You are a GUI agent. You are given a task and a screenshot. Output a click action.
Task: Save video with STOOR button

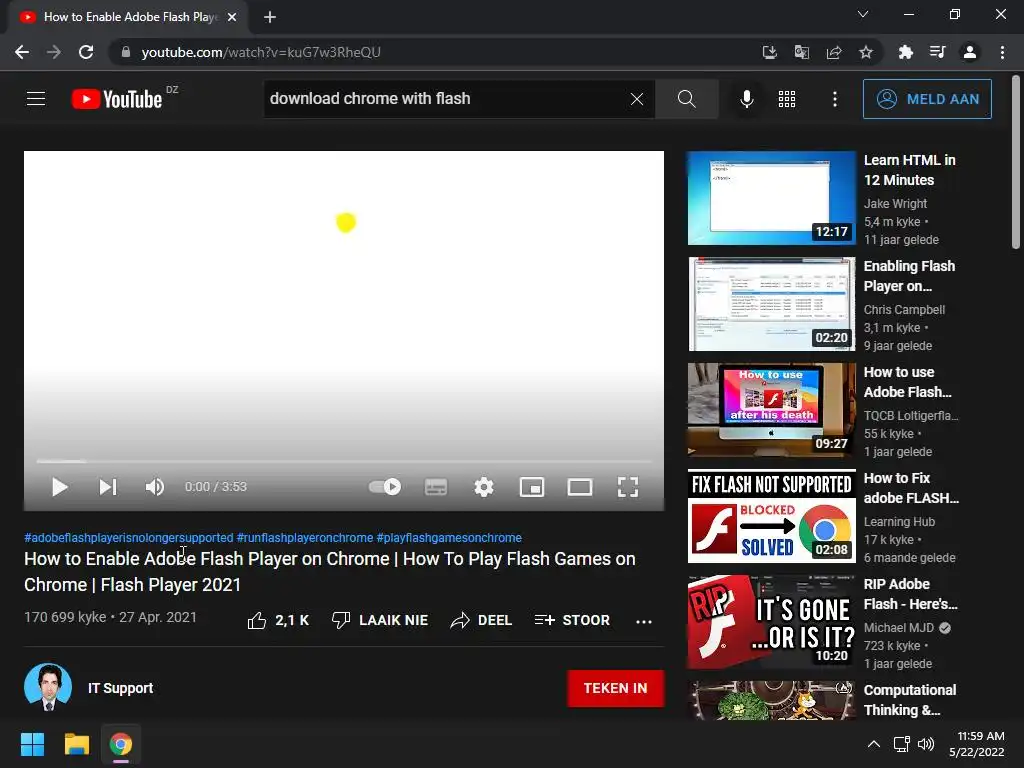point(572,620)
